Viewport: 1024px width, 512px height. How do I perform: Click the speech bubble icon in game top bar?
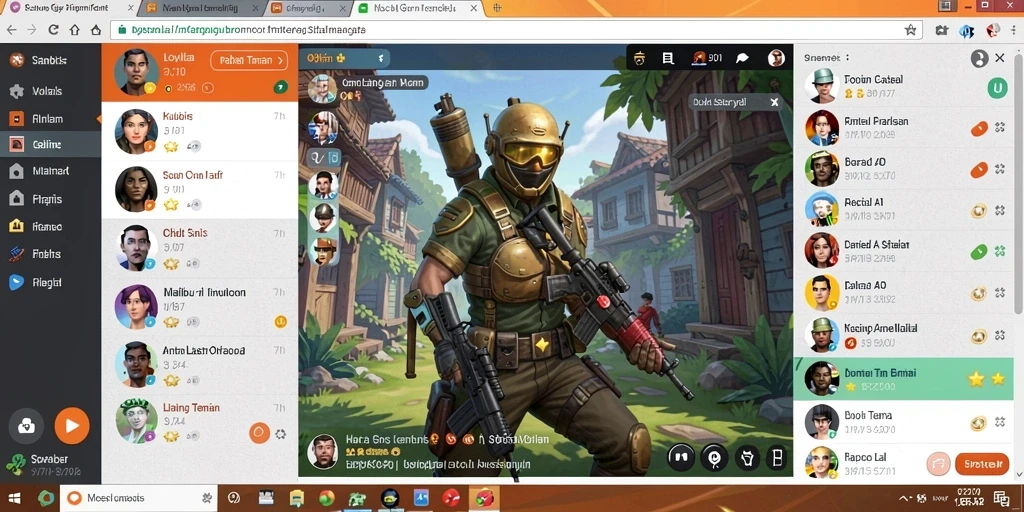743,58
